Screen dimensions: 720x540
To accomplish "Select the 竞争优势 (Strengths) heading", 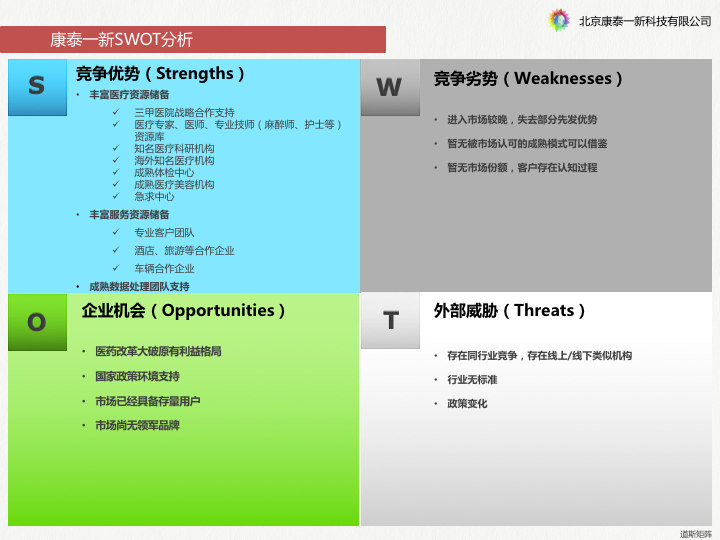I will pos(160,74).
